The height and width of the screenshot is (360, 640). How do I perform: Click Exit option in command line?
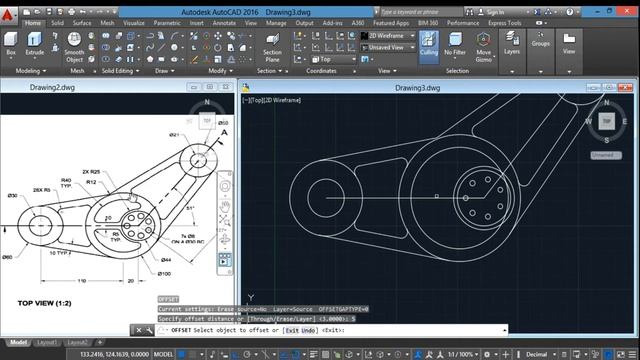(x=292, y=330)
